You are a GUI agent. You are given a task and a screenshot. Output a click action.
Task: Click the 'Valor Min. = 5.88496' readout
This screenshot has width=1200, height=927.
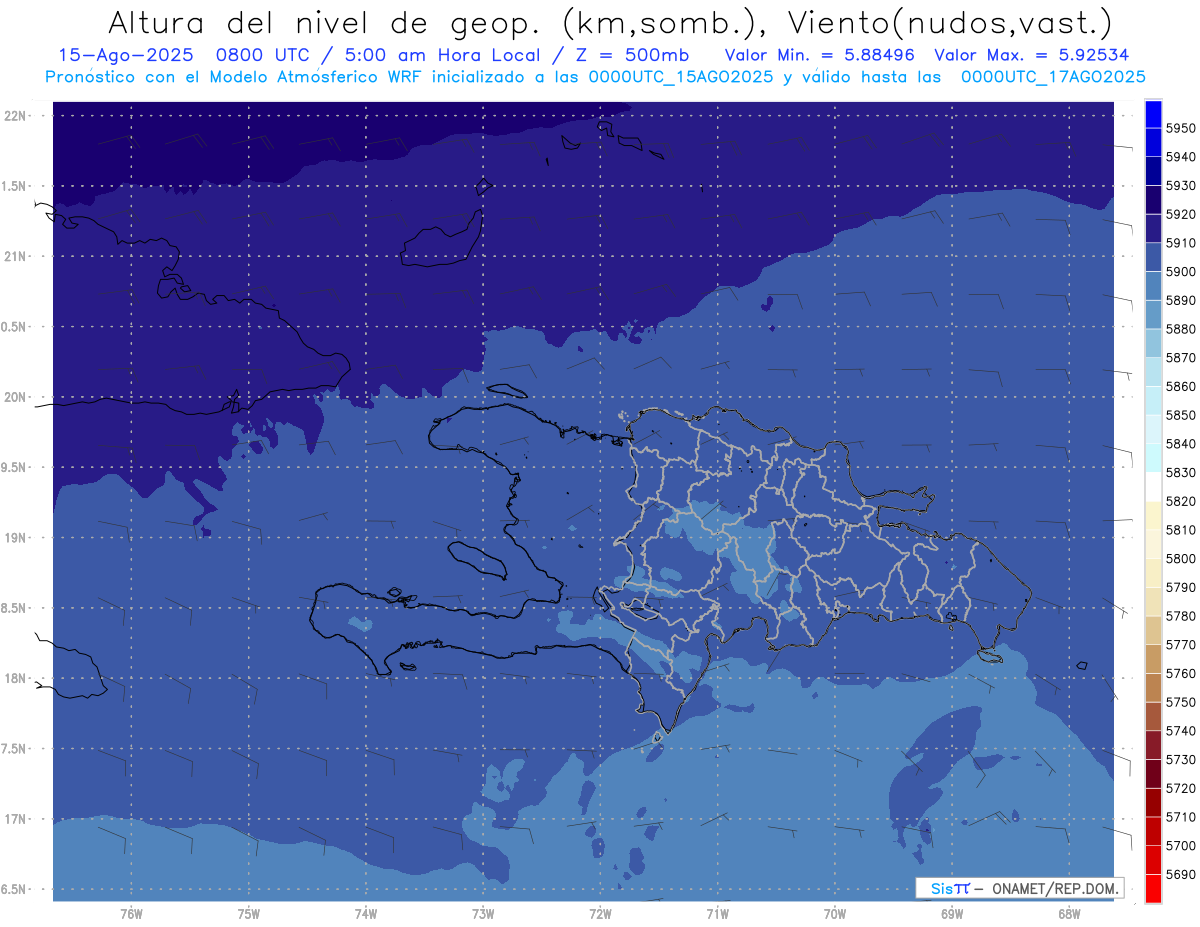[820, 55]
